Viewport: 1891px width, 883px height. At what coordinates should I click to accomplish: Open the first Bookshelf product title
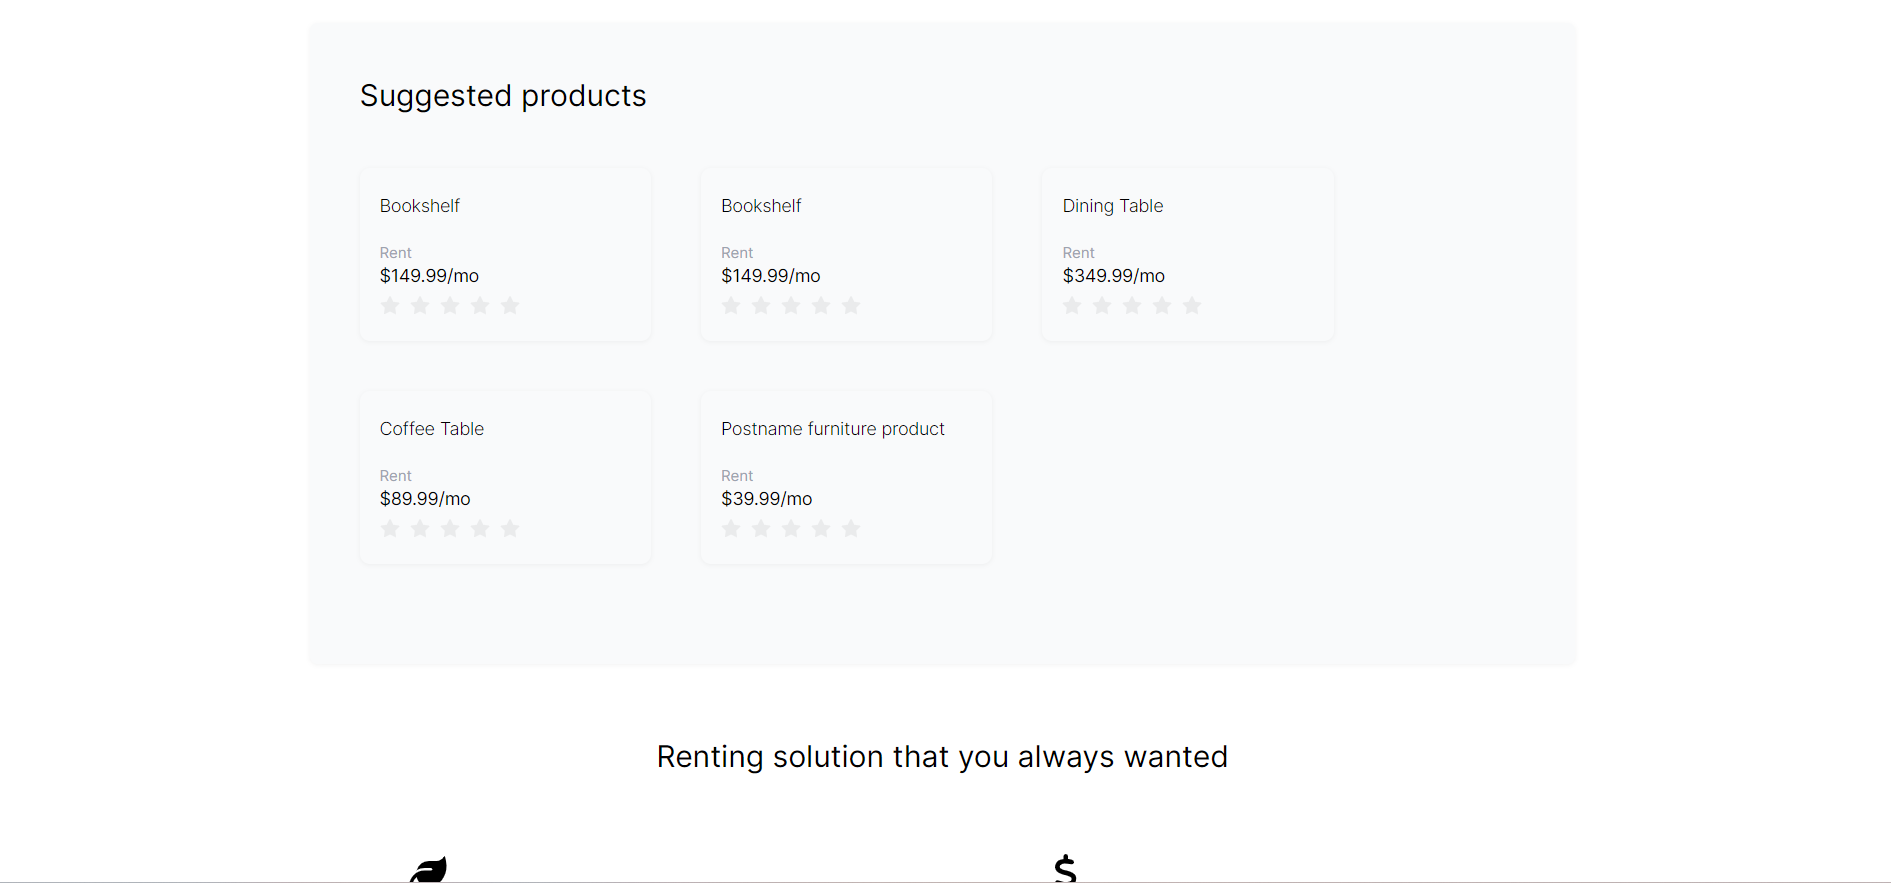[x=420, y=206]
